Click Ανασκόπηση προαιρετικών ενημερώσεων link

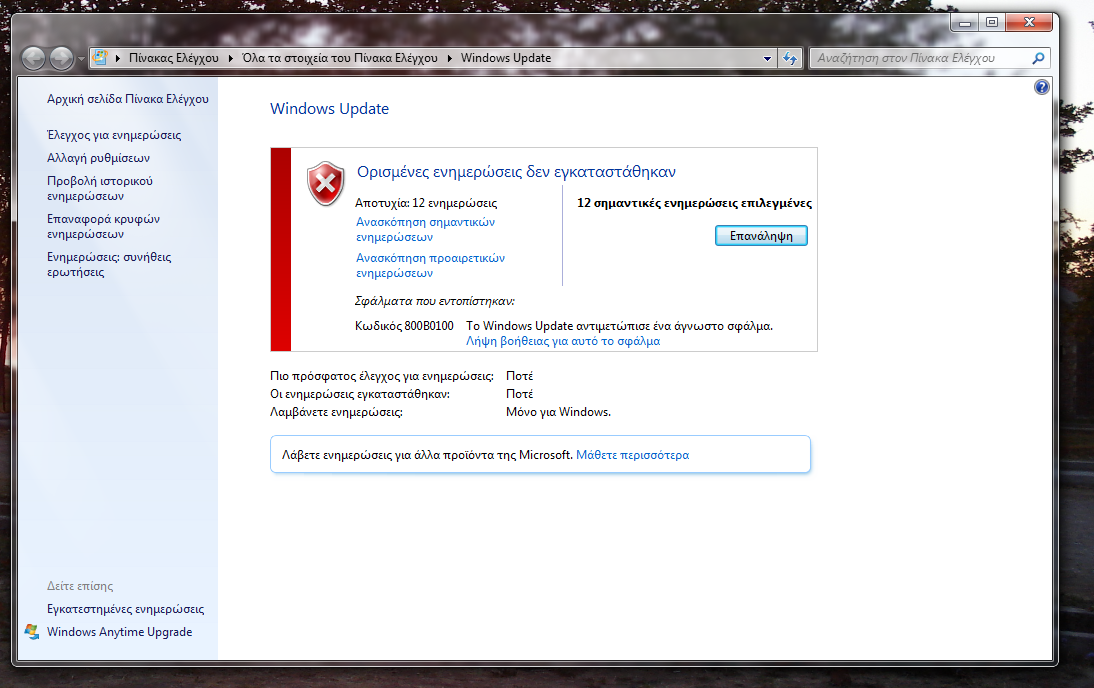point(430,265)
